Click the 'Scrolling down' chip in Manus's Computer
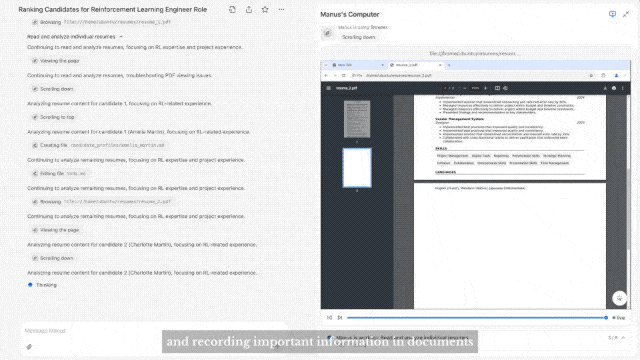 tap(358, 37)
